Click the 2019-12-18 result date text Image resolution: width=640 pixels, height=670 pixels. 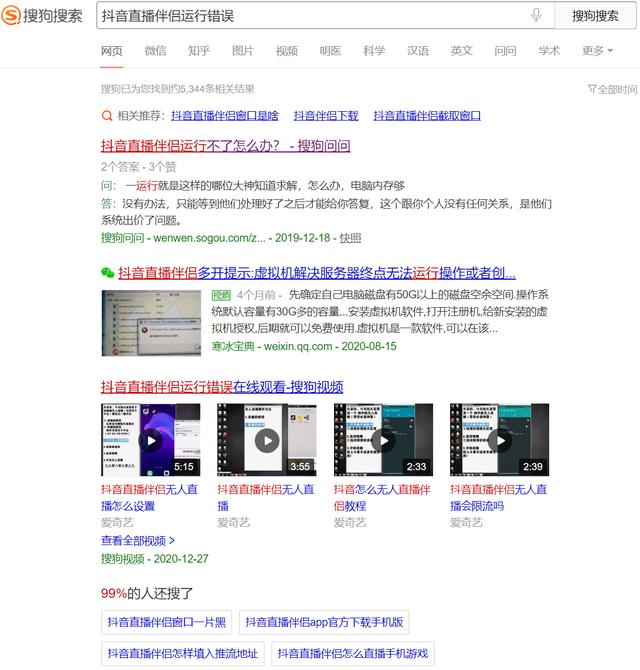point(302,238)
